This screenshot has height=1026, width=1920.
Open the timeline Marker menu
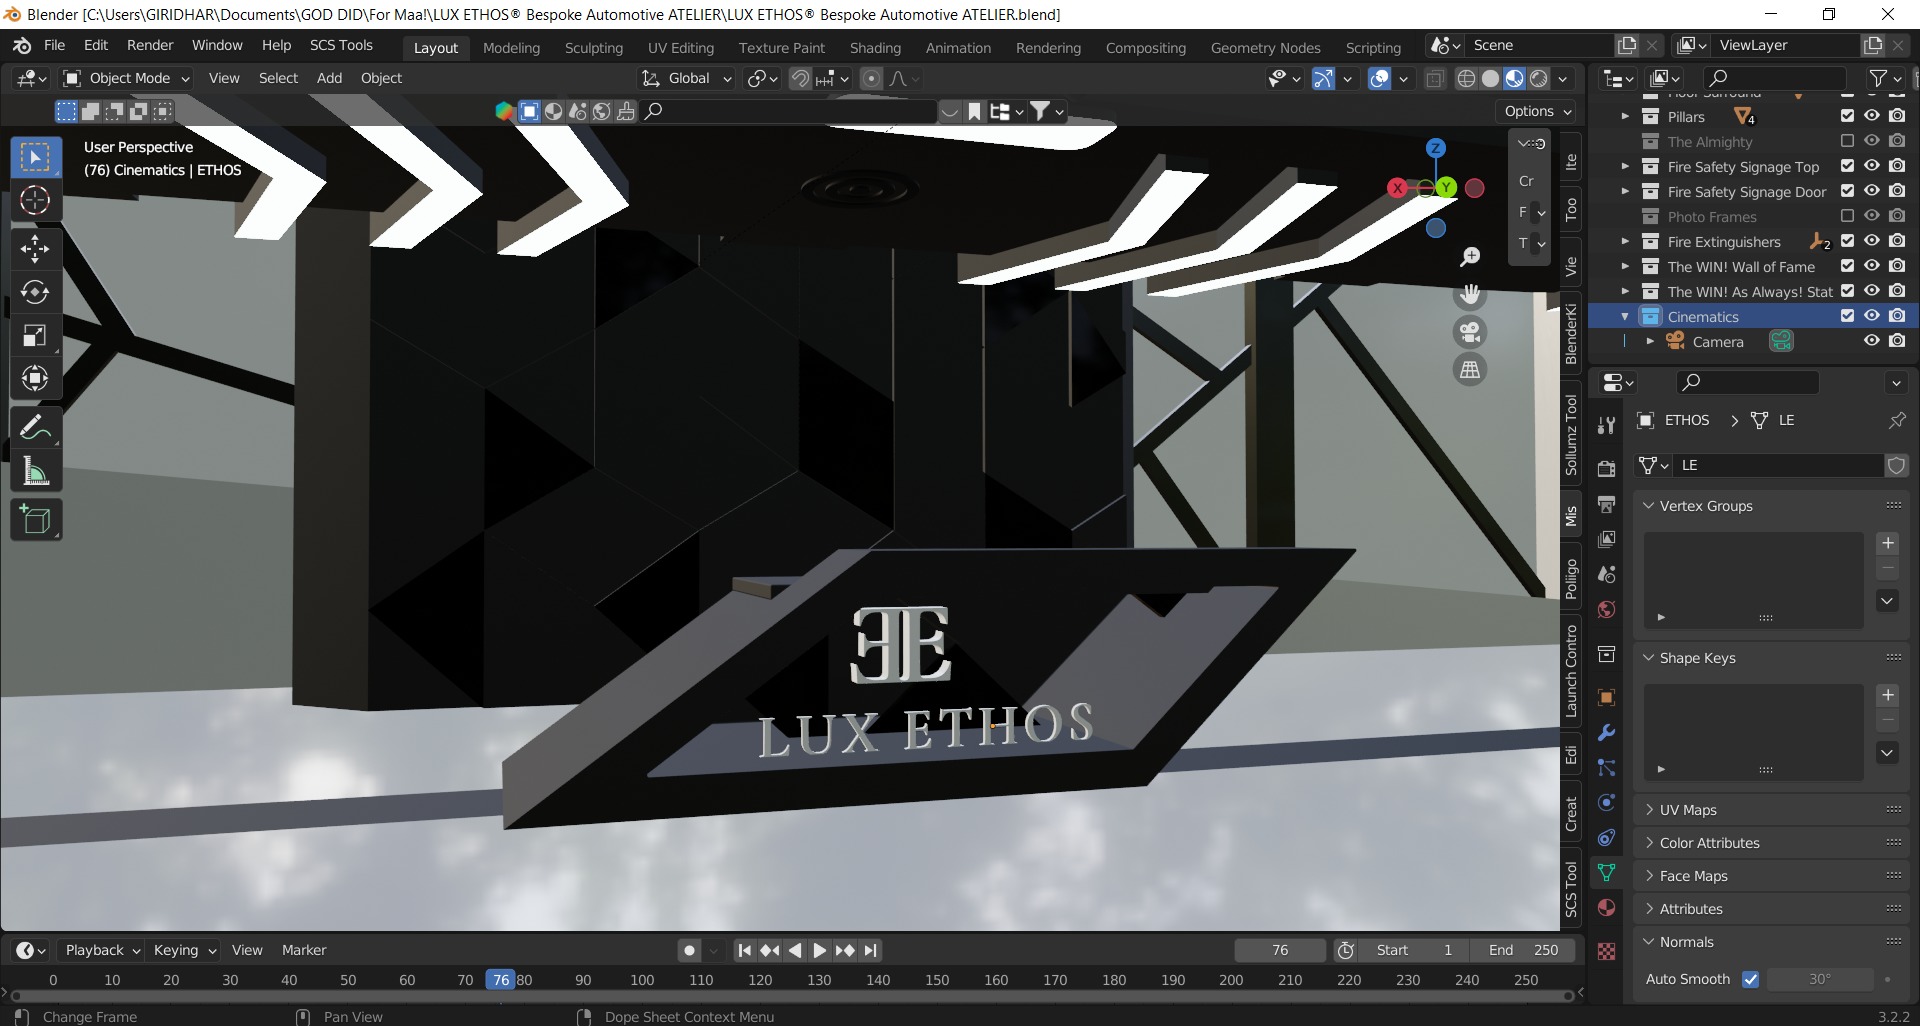[x=304, y=950]
